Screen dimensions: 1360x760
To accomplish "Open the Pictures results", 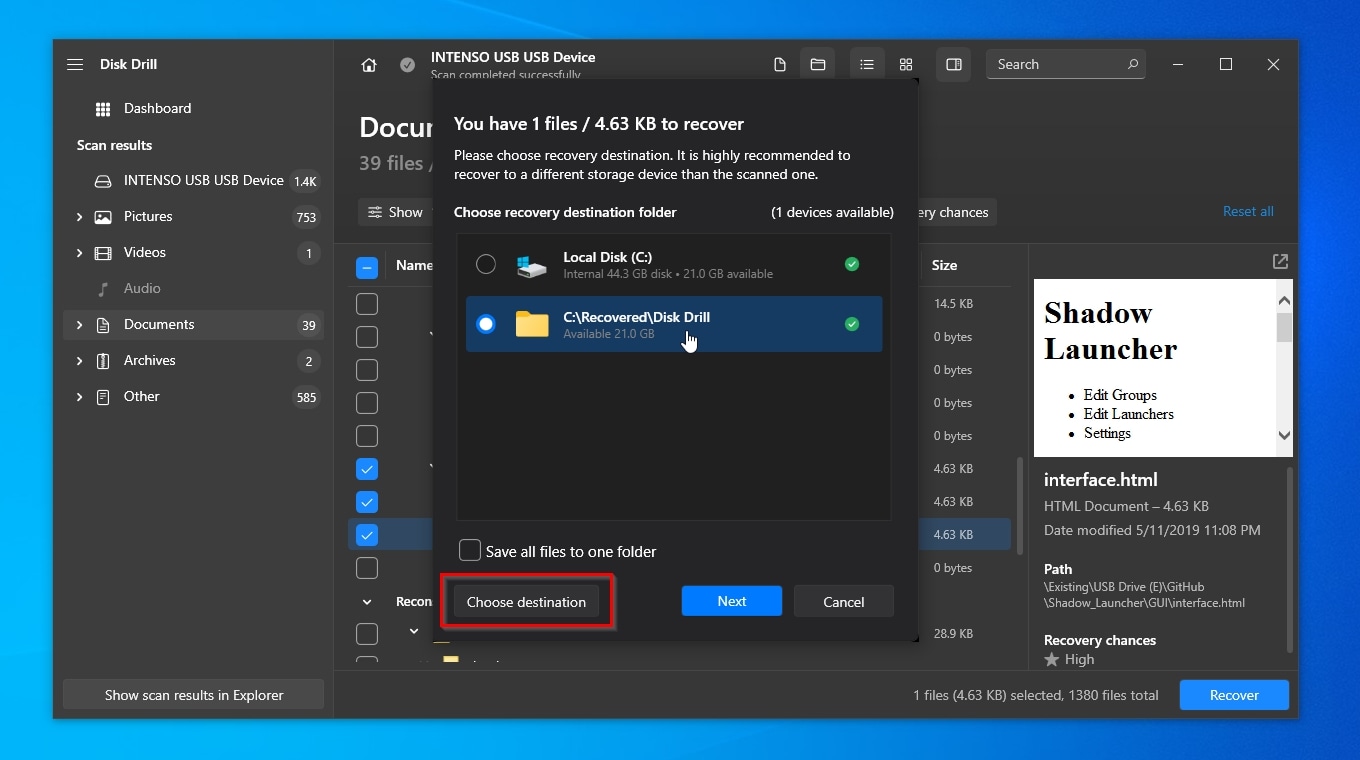I will [193, 217].
